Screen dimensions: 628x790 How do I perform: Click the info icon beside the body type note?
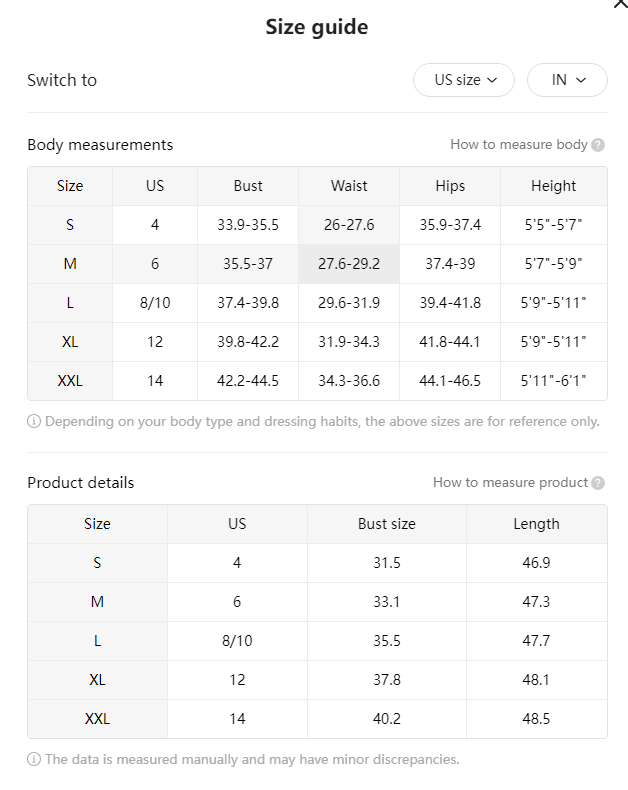pyautogui.click(x=34, y=421)
